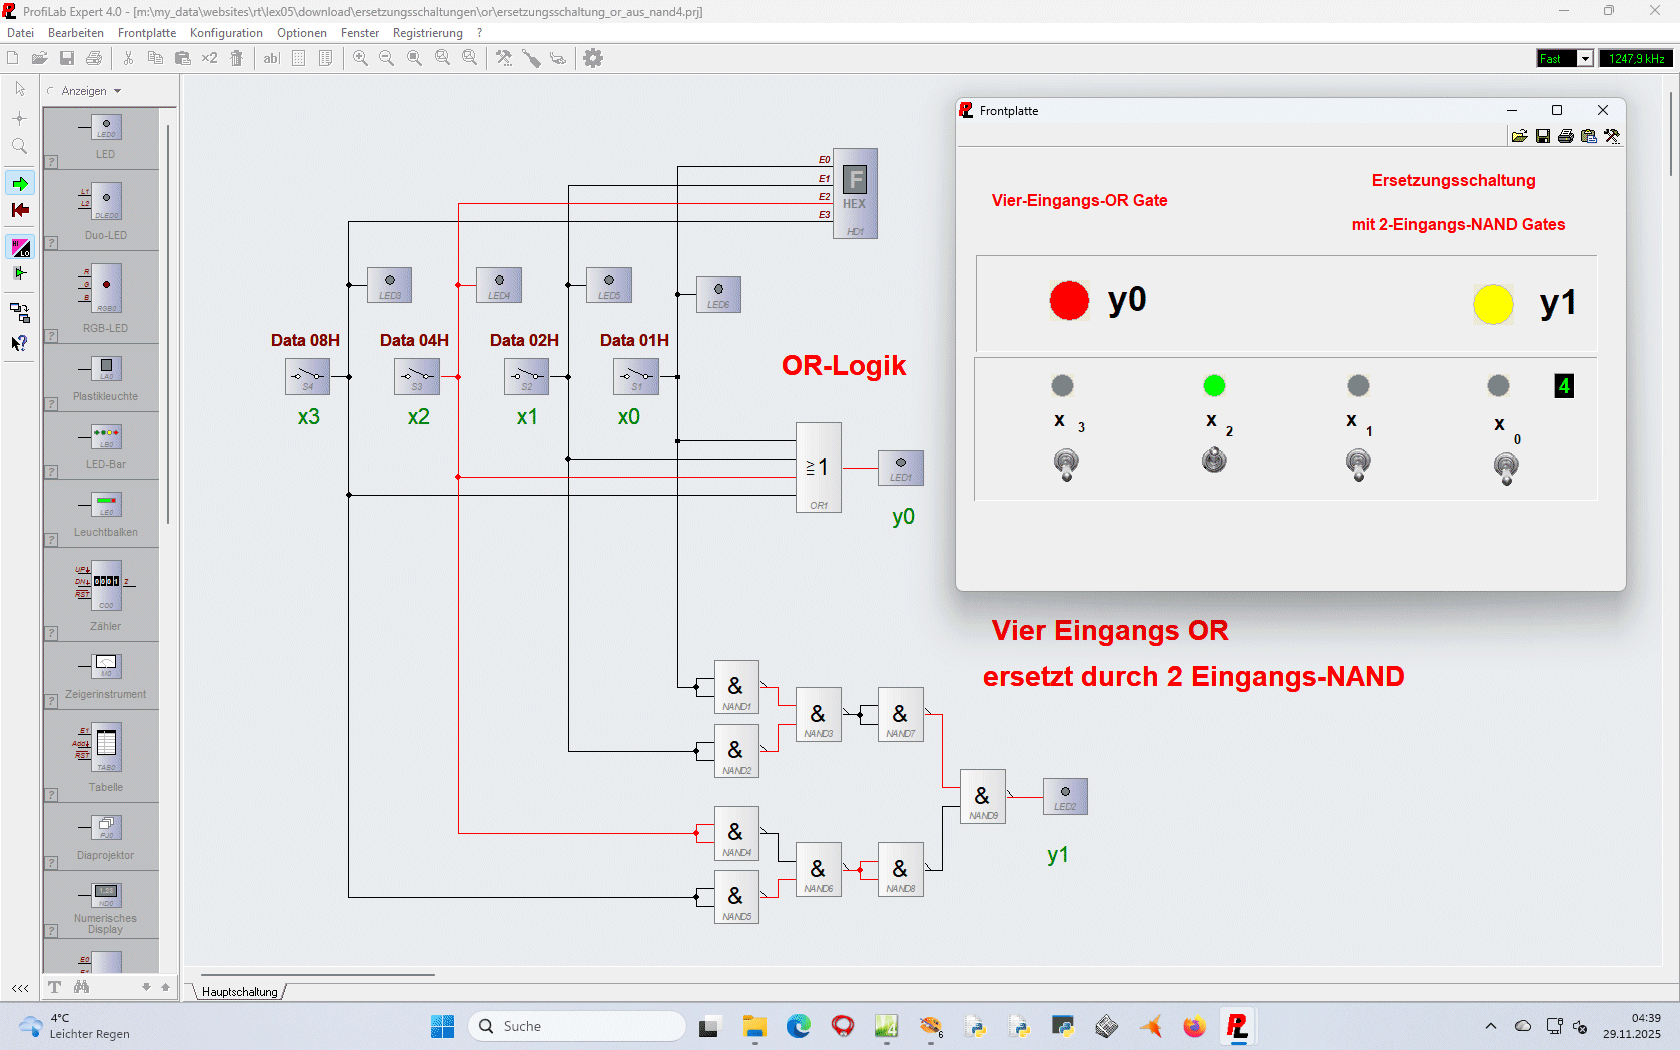
Task: Flip the x0 toggle switch on the Frontplatte
Action: [x=1506, y=467]
